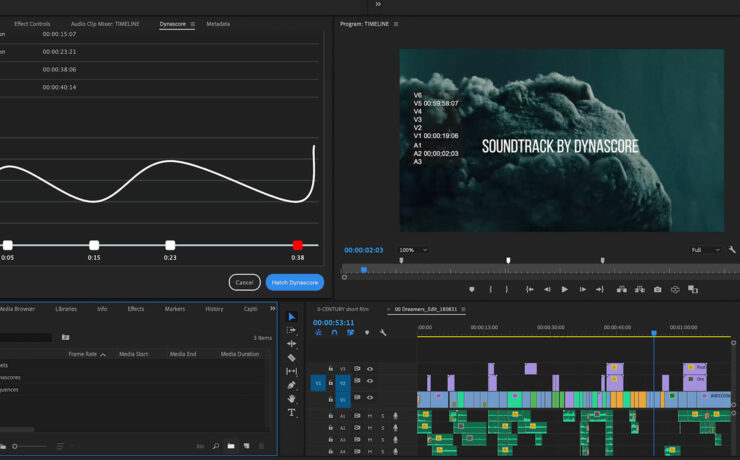This screenshot has height=460, width=740.
Task: Click New Item icon in Project panel
Action: (x=246, y=446)
